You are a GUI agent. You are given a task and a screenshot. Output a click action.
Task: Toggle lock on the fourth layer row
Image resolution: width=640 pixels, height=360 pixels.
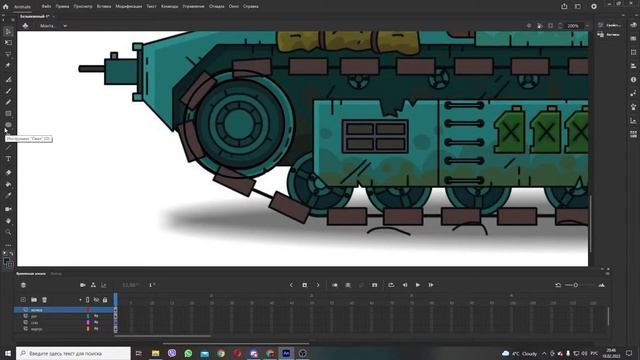tap(96, 328)
